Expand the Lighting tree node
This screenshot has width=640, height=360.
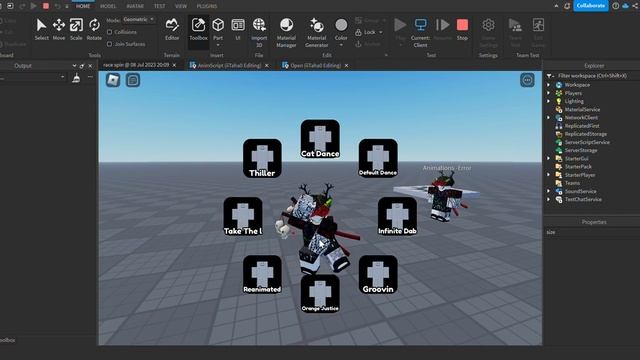coord(549,101)
